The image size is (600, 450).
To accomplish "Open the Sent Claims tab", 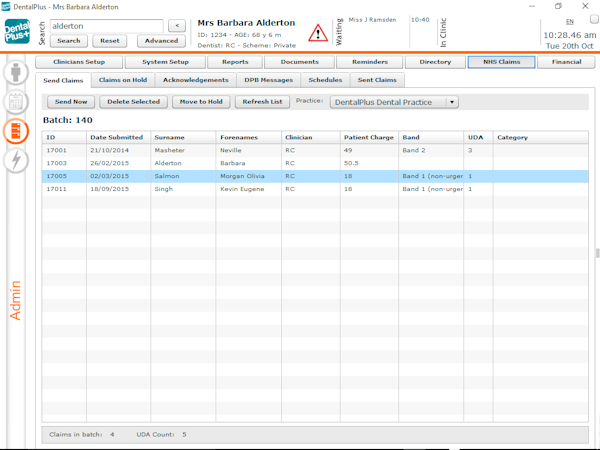I will 376,80.
